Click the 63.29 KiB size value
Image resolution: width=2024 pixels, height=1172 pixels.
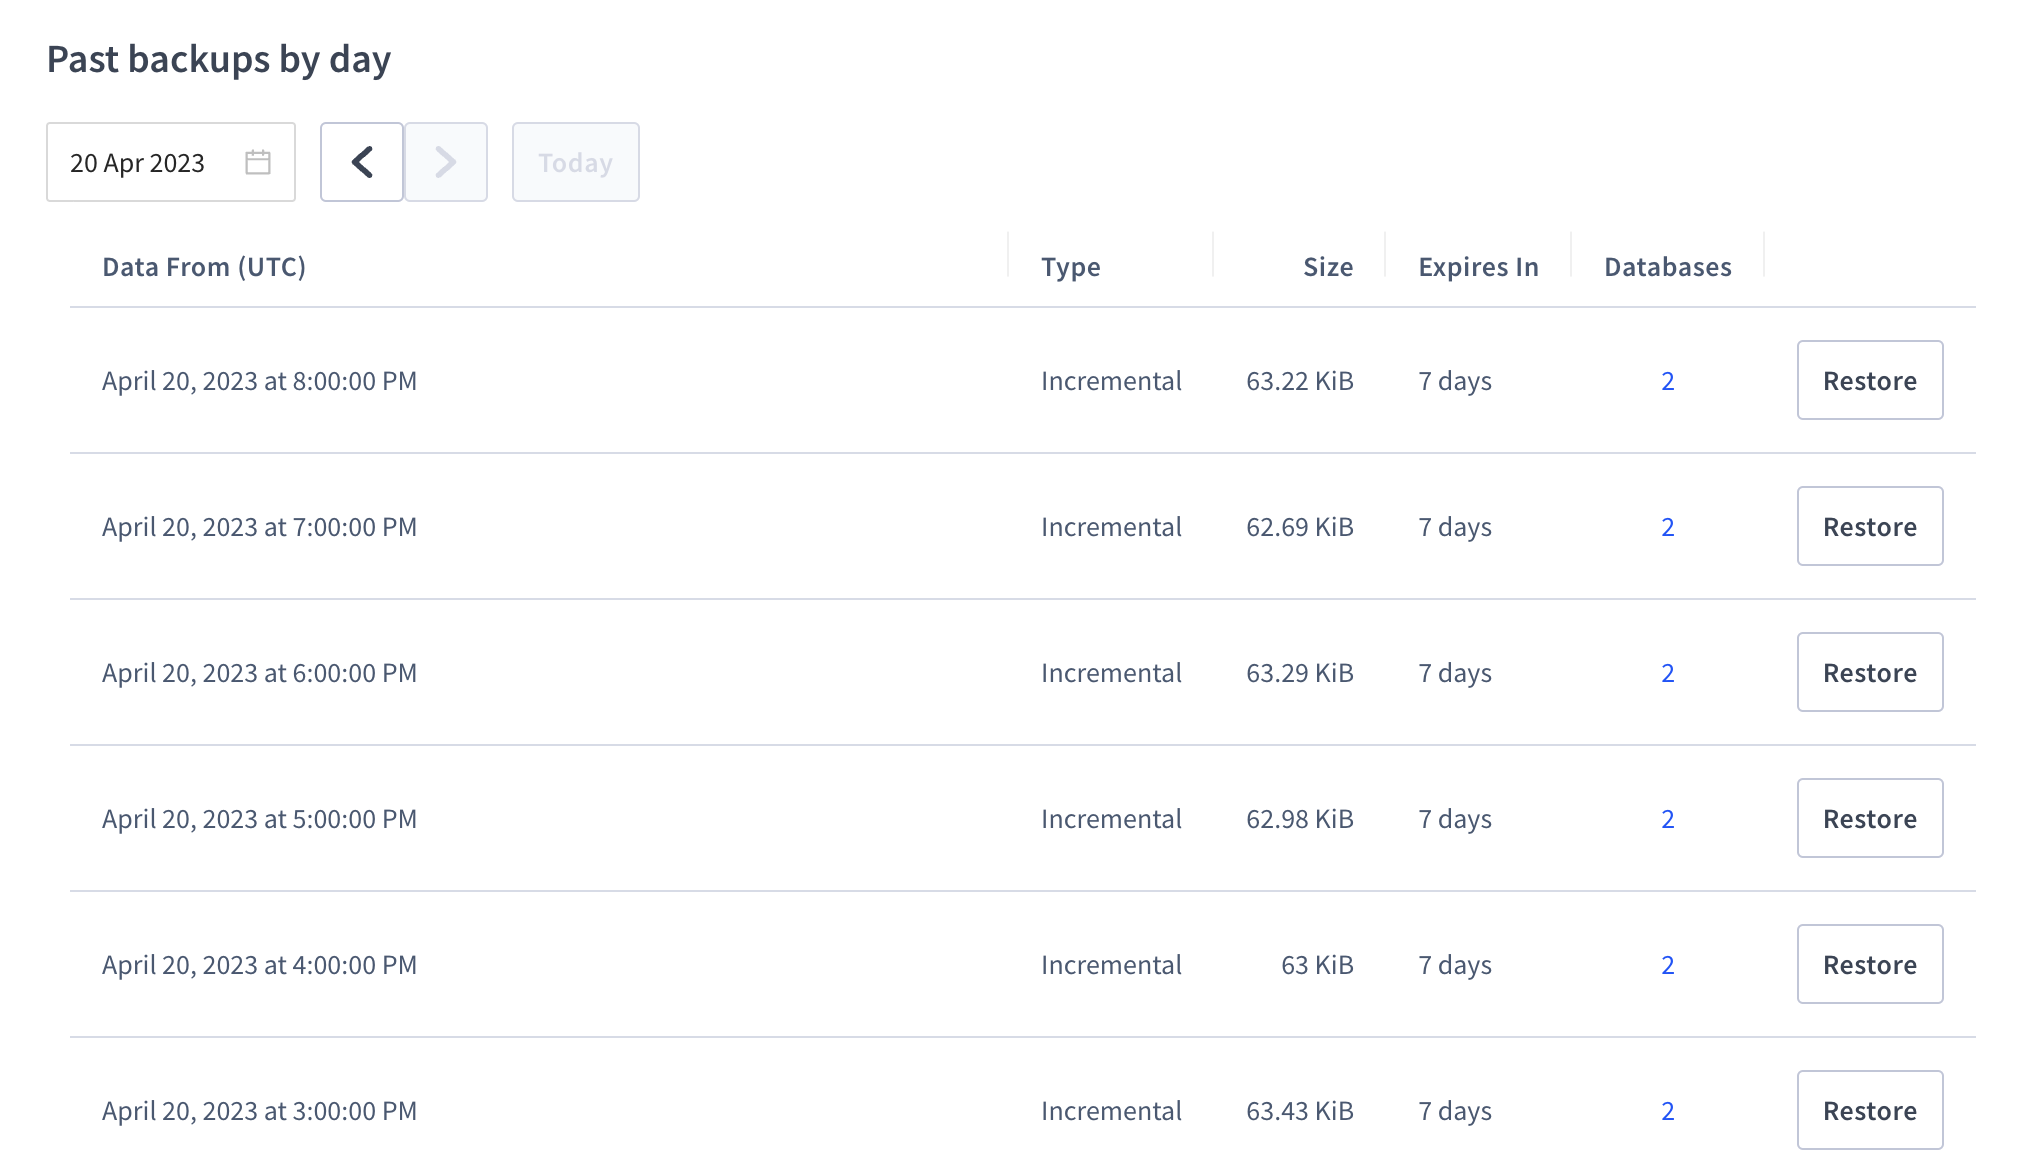1300,673
